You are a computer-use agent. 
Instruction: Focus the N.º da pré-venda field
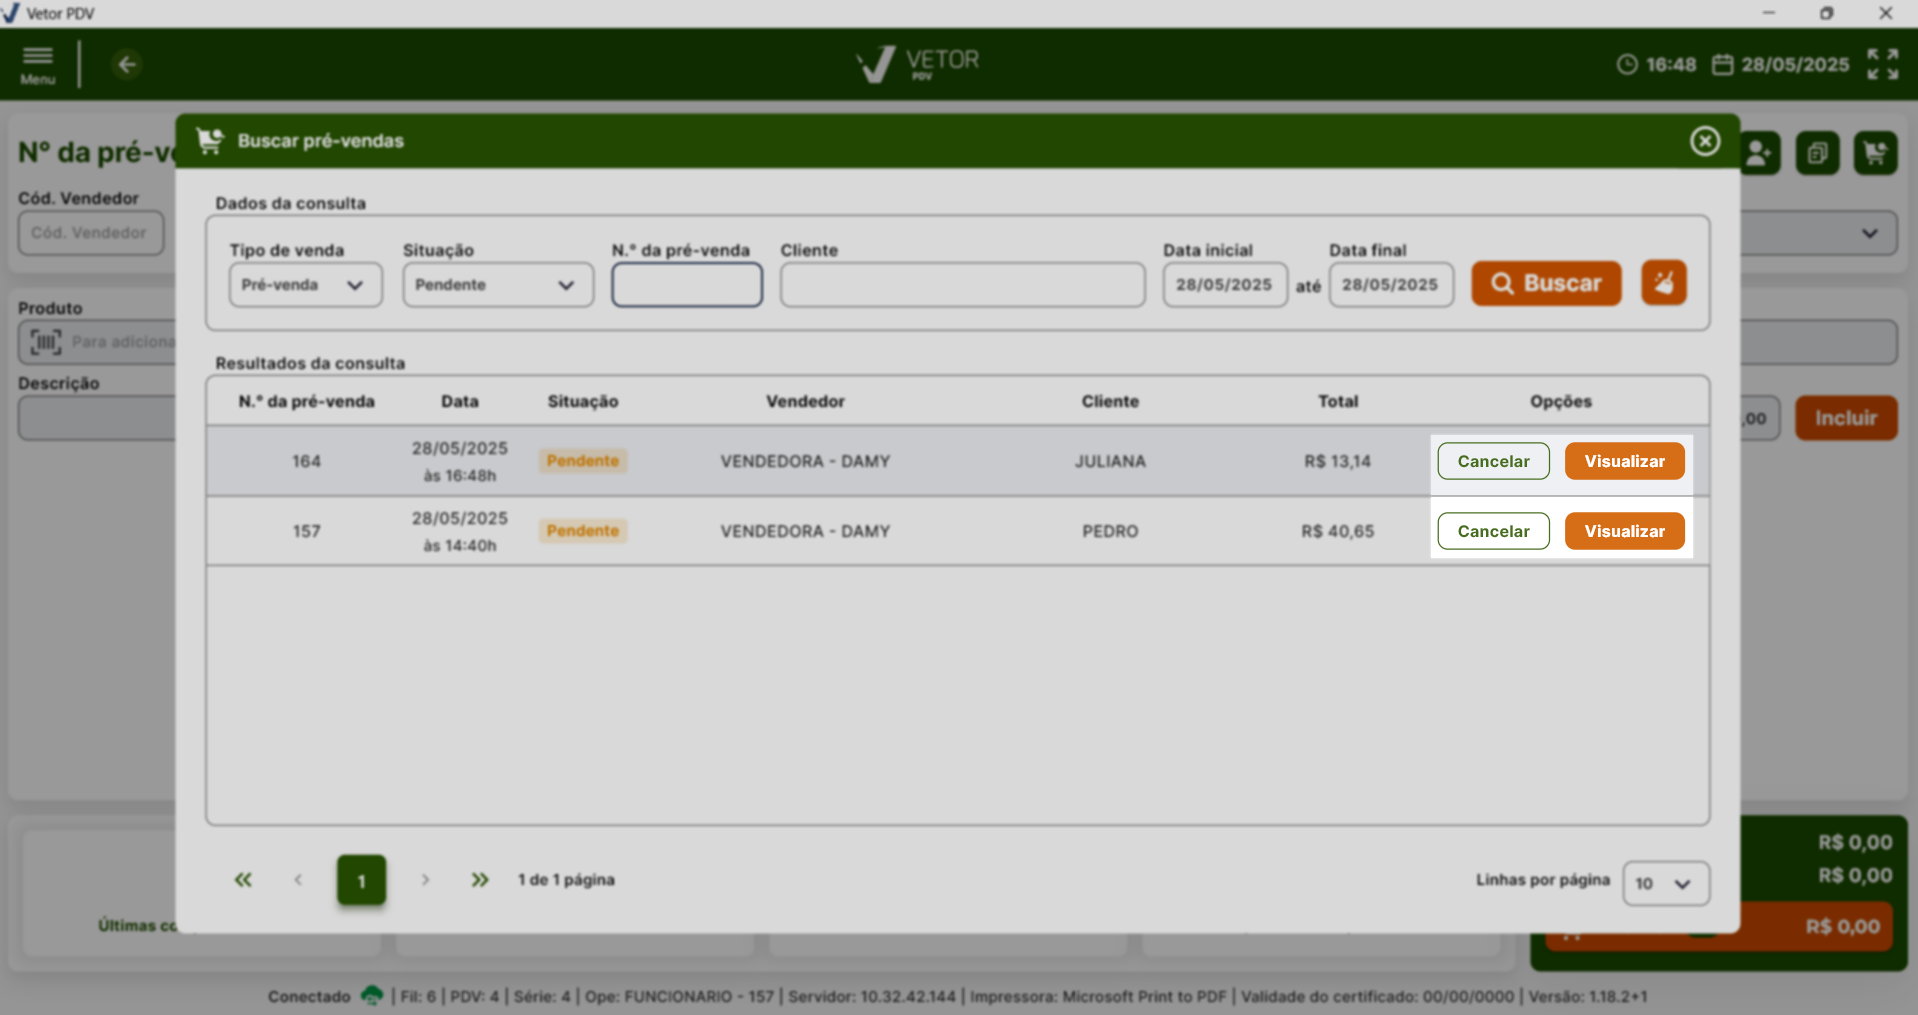tap(687, 285)
